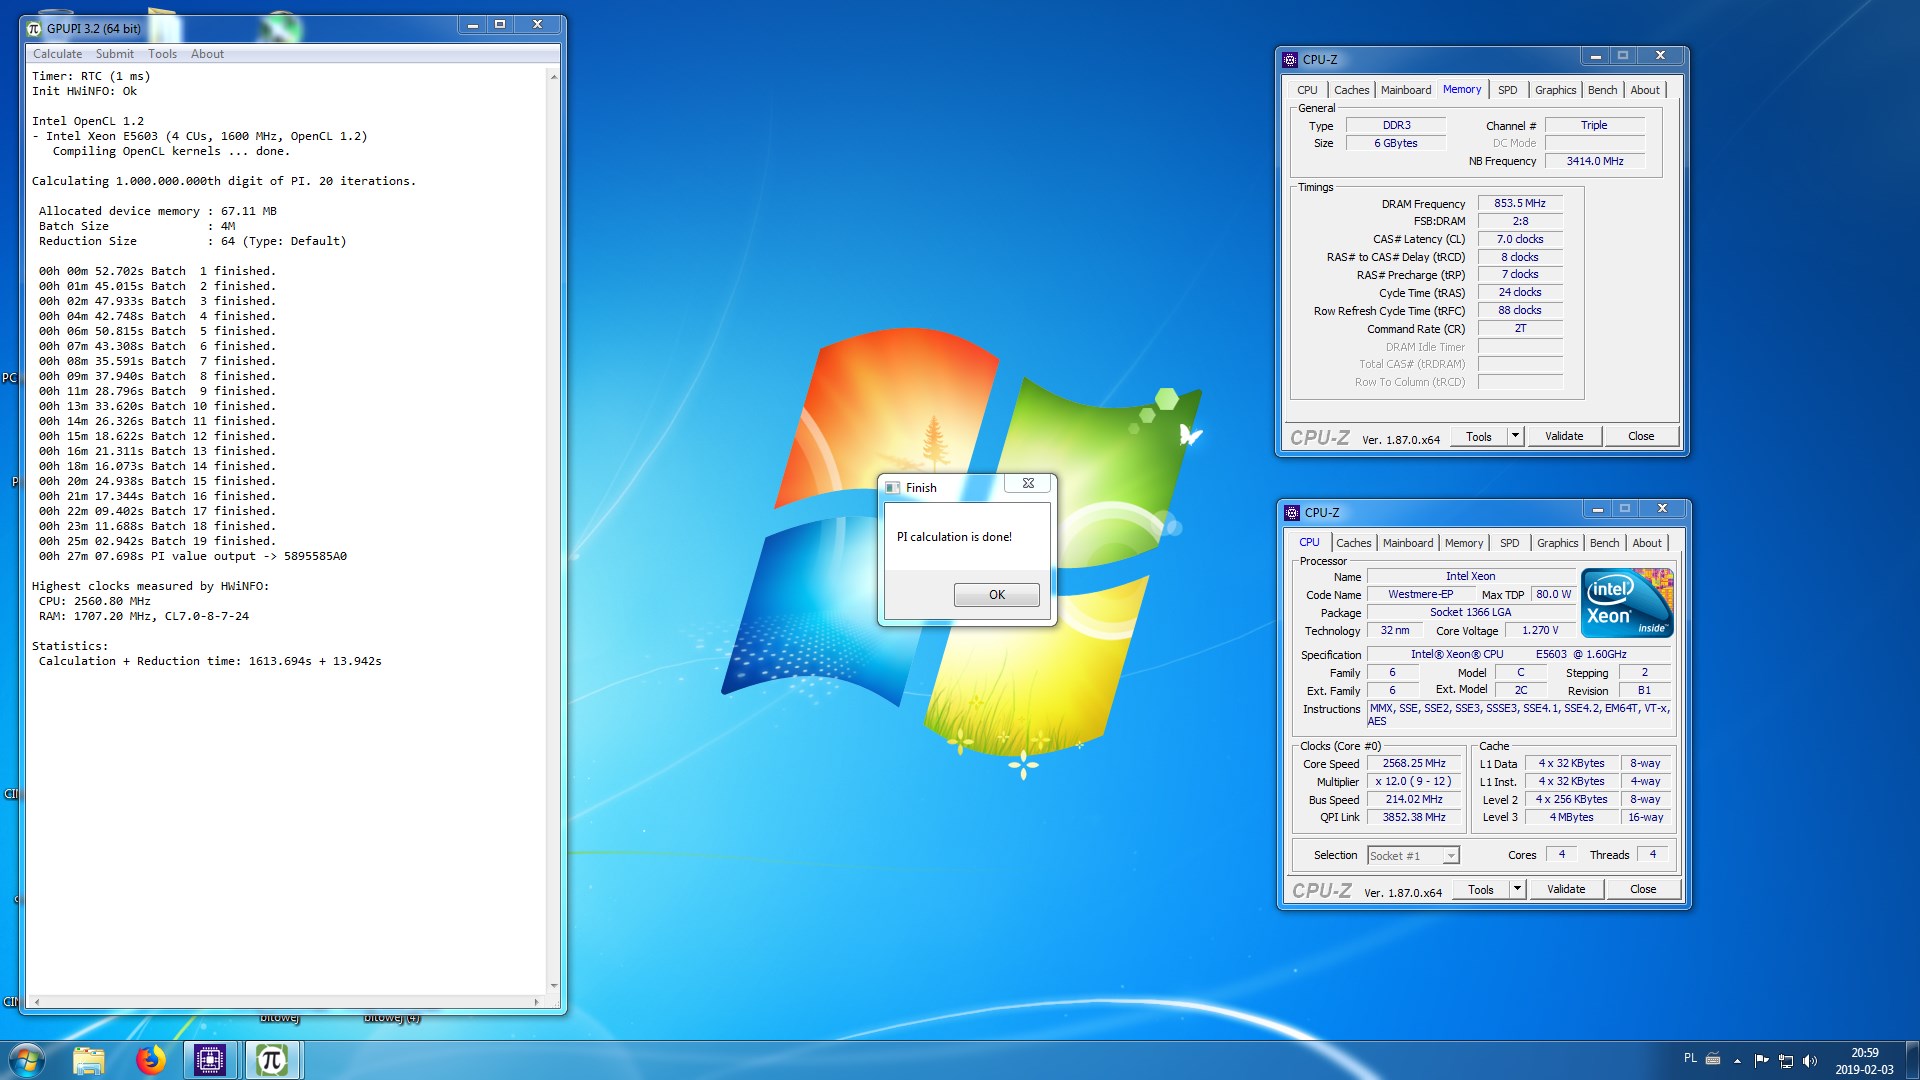Close the Finish dialog with X
This screenshot has width=1920, height=1080.
[1028, 483]
